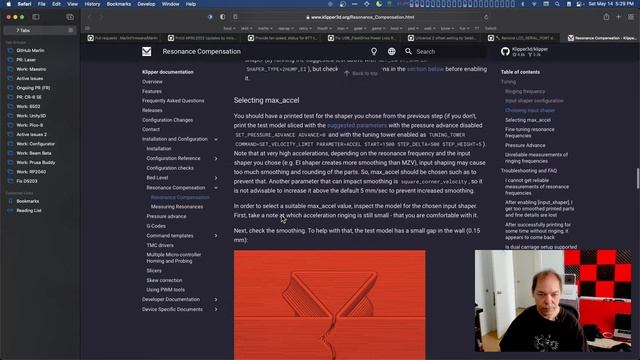Select '7 Tabs' entry in sidebar
The width and height of the screenshot is (640, 360).
click(x=39, y=30)
